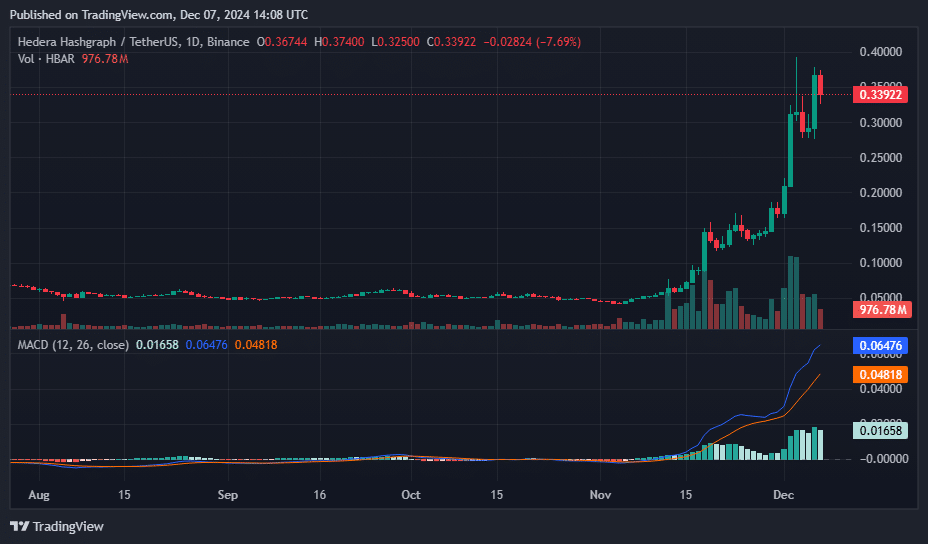Click the open value O0.36744
This screenshot has height=544, width=928.
pyautogui.click(x=282, y=42)
